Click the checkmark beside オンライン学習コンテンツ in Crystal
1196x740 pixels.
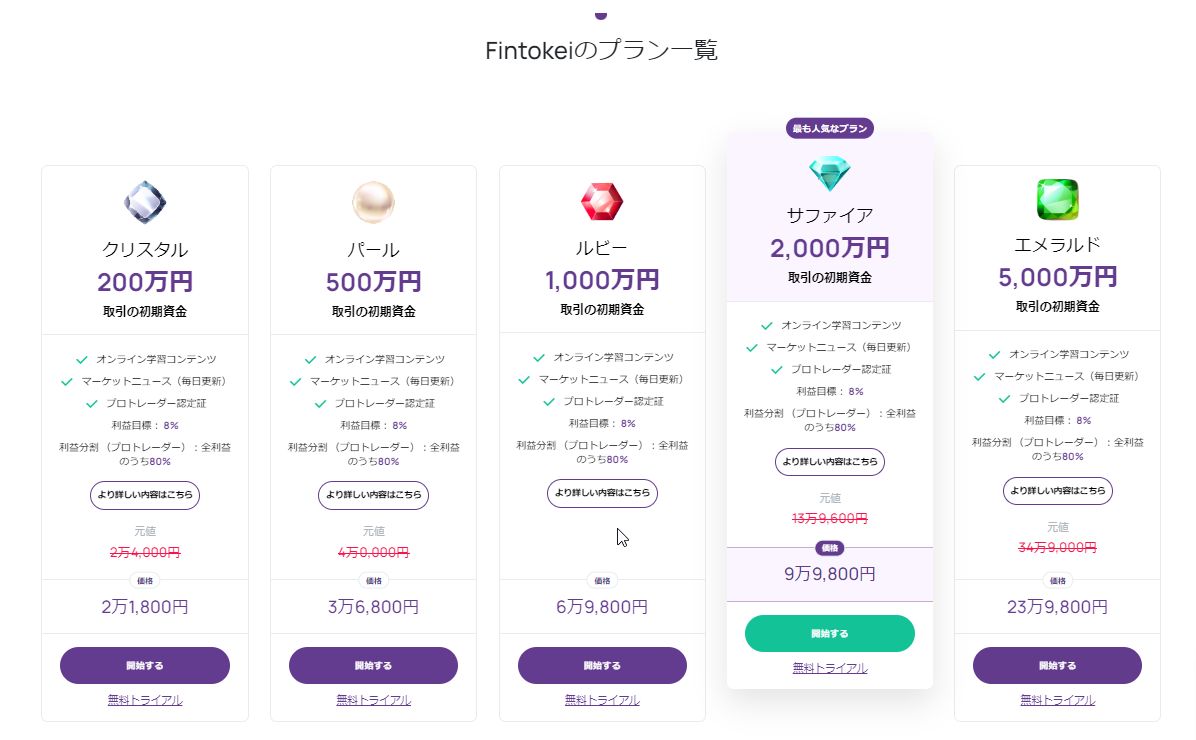82,359
